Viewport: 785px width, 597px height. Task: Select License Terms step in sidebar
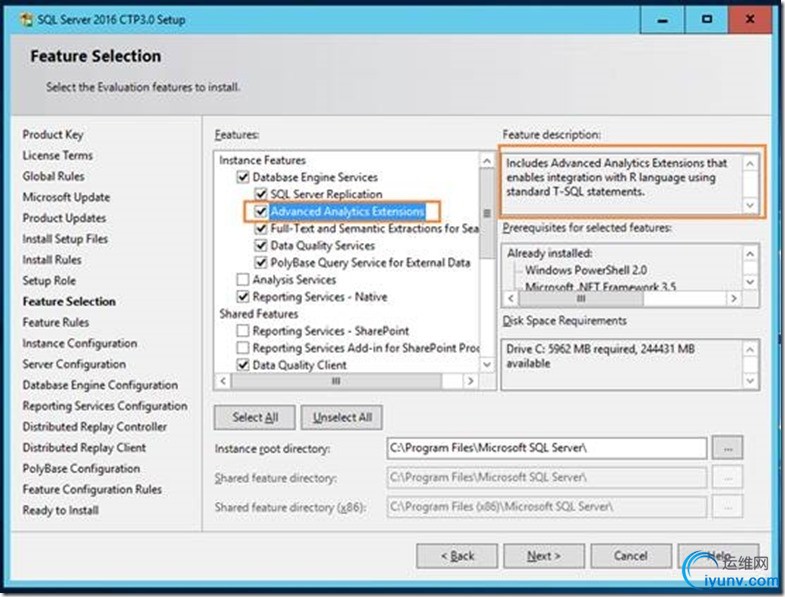58,156
